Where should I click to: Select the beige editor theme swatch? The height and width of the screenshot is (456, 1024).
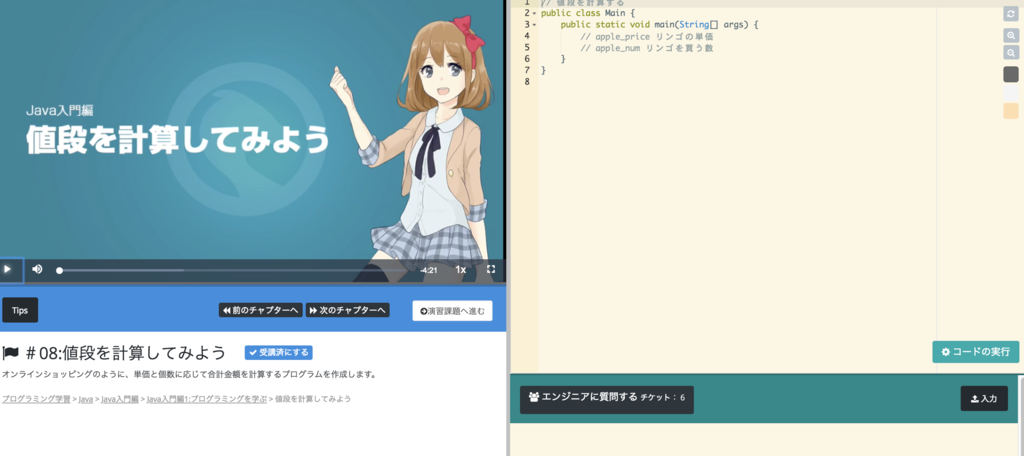[x=1010, y=111]
